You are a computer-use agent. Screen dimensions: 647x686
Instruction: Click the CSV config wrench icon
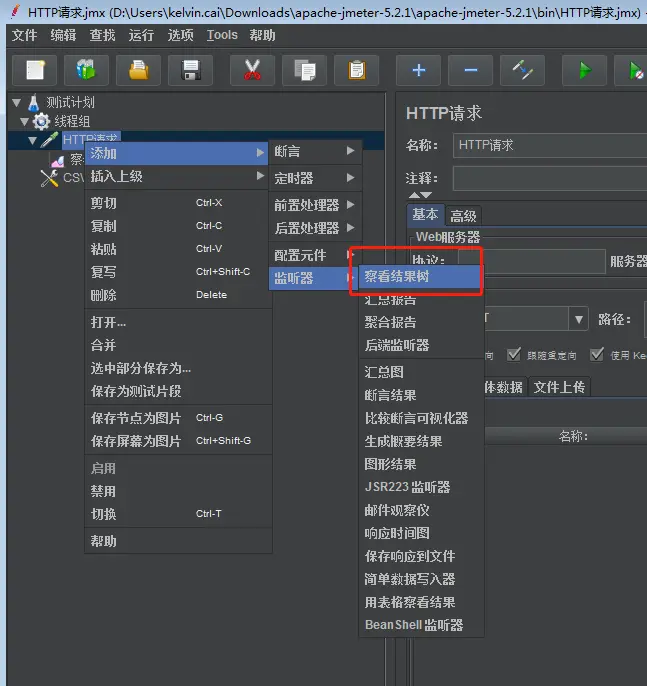pos(49,178)
